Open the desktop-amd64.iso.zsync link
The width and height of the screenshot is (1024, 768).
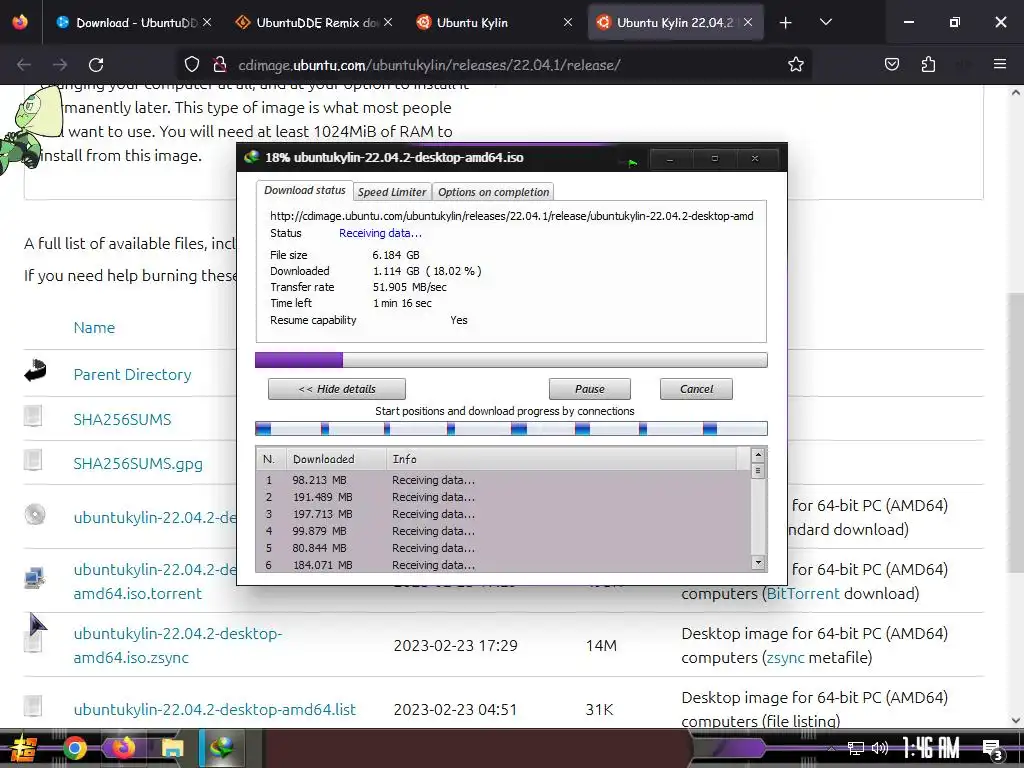(178, 645)
